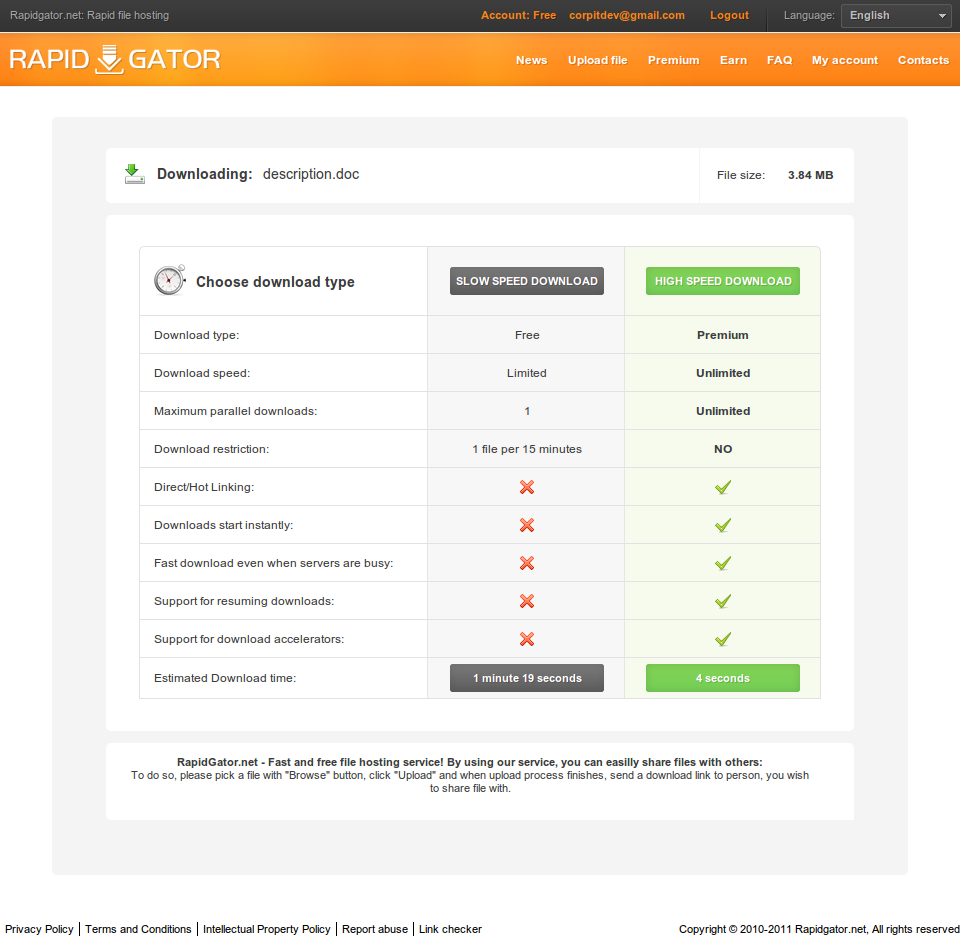960x947 pixels.
Task: Click the green check for Downloads start instantly
Action: tap(722, 525)
